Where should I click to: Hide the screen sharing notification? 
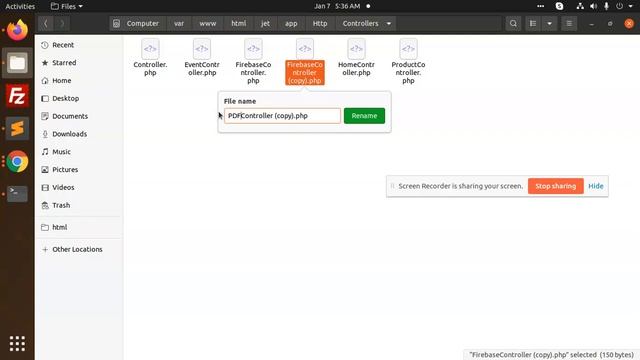point(596,186)
